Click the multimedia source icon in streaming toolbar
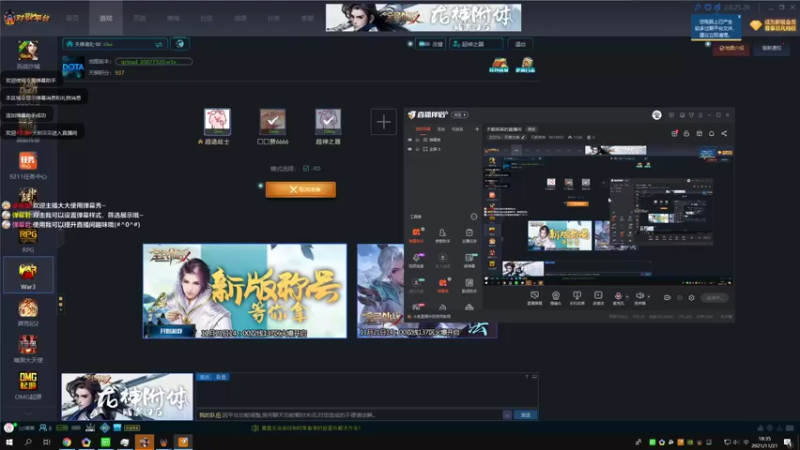This screenshot has height=450, width=800. pyautogui.click(x=598, y=296)
